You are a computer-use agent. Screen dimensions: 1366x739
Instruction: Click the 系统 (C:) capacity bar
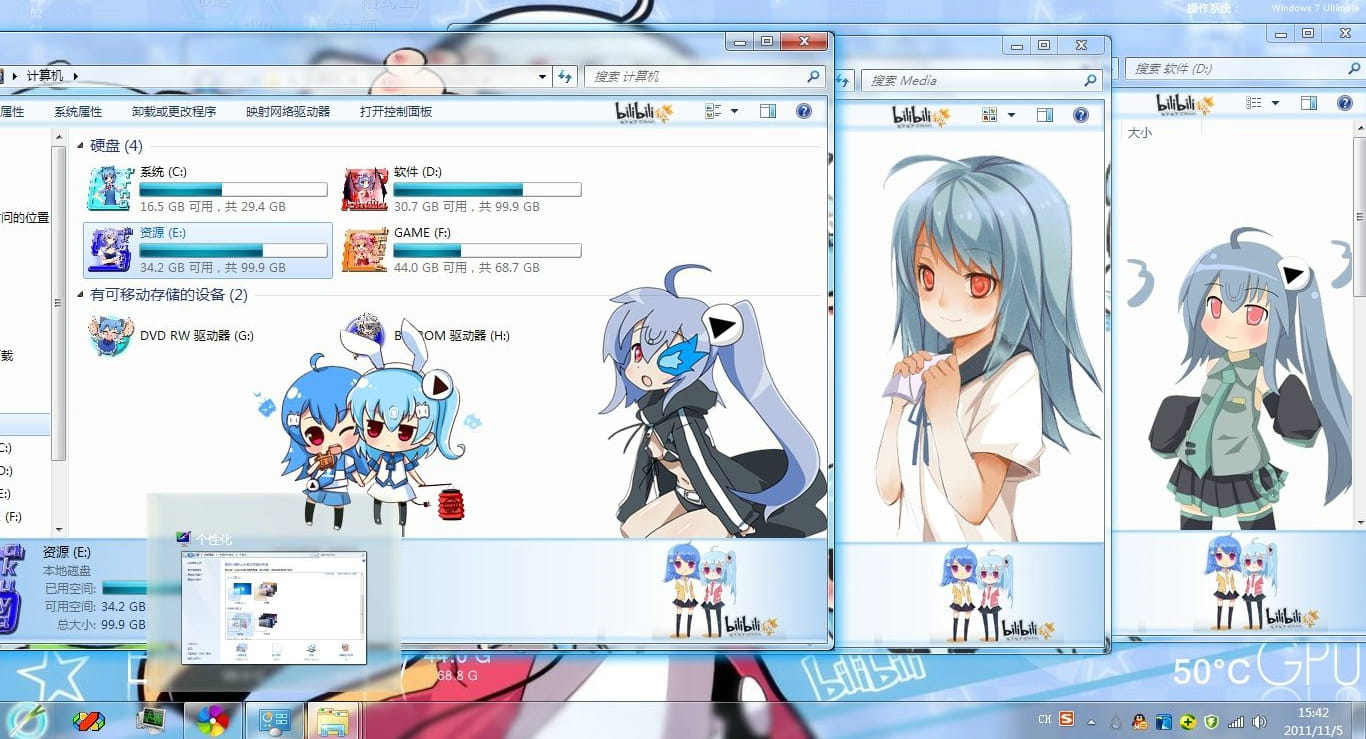(233, 189)
